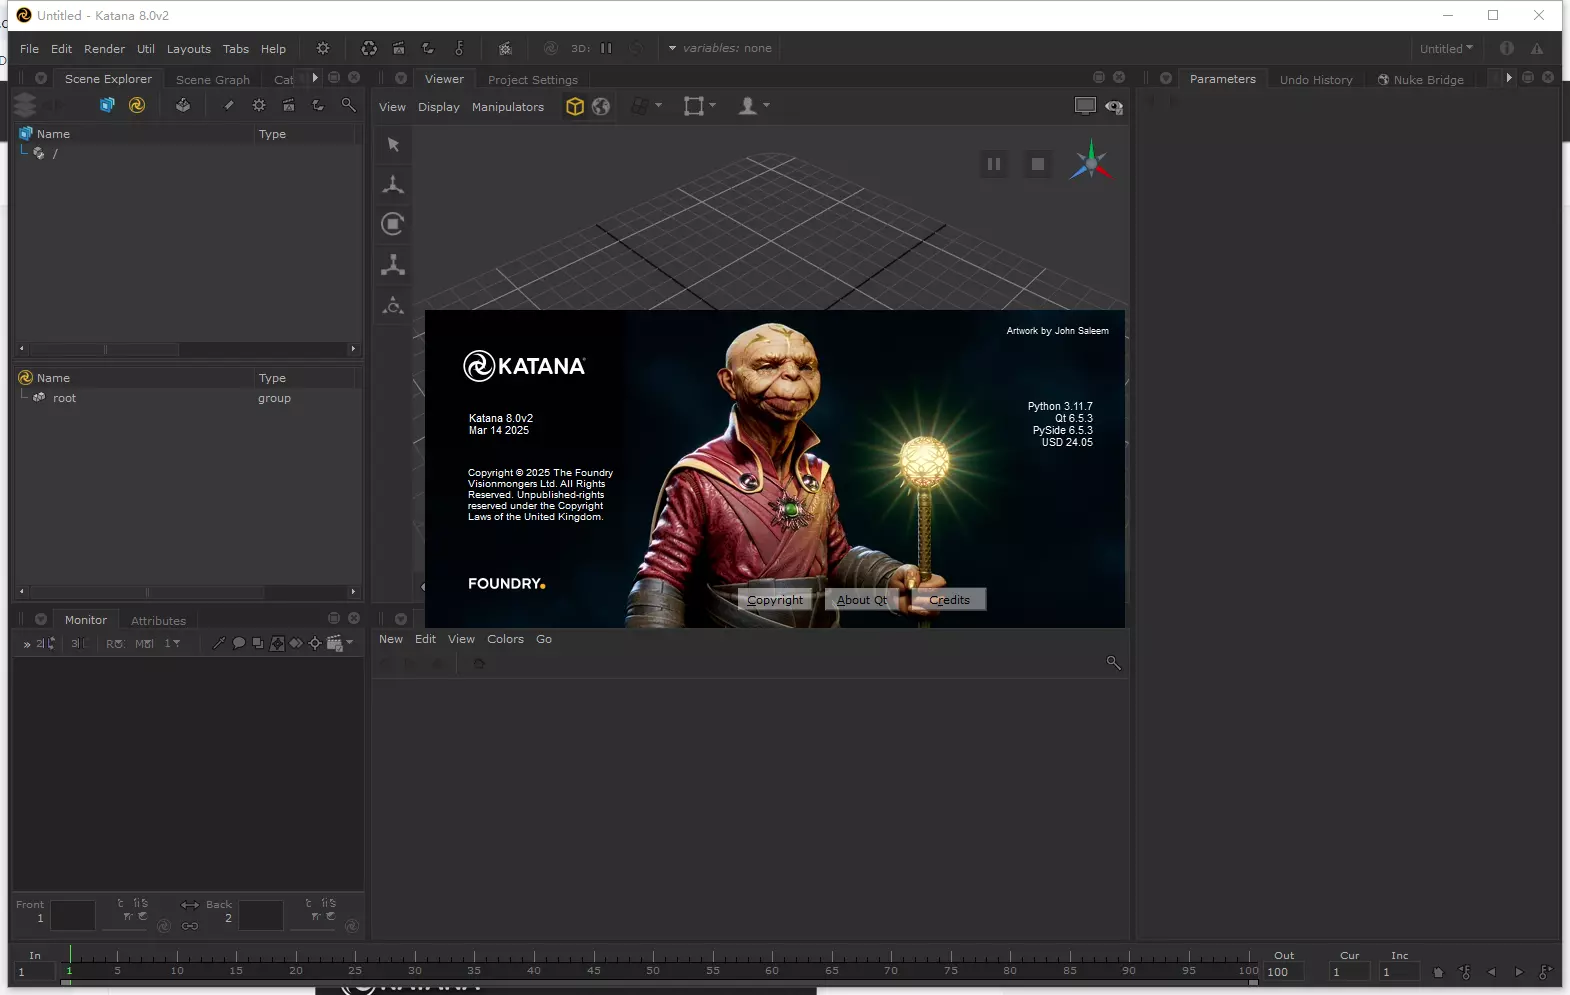This screenshot has width=1570, height=995.
Task: Click the gear icon in Scene Explorer toolbar
Action: pos(259,105)
